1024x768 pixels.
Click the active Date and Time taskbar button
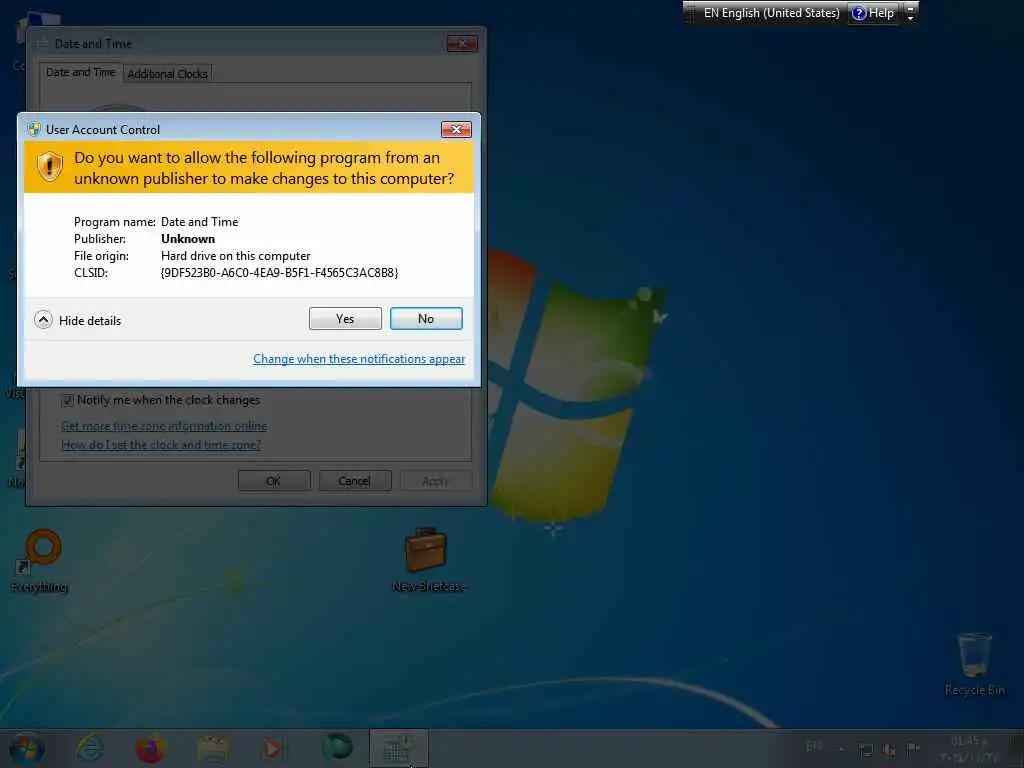(x=399, y=748)
